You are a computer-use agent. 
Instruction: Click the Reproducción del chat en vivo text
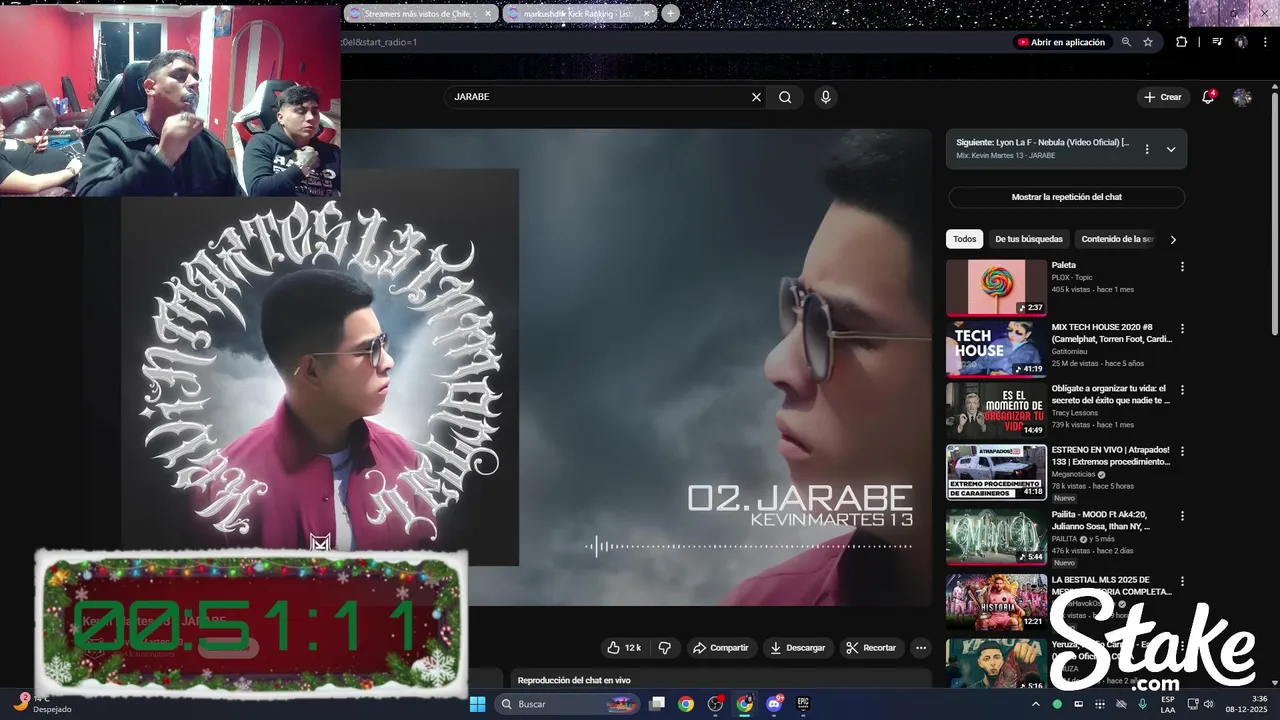point(574,680)
